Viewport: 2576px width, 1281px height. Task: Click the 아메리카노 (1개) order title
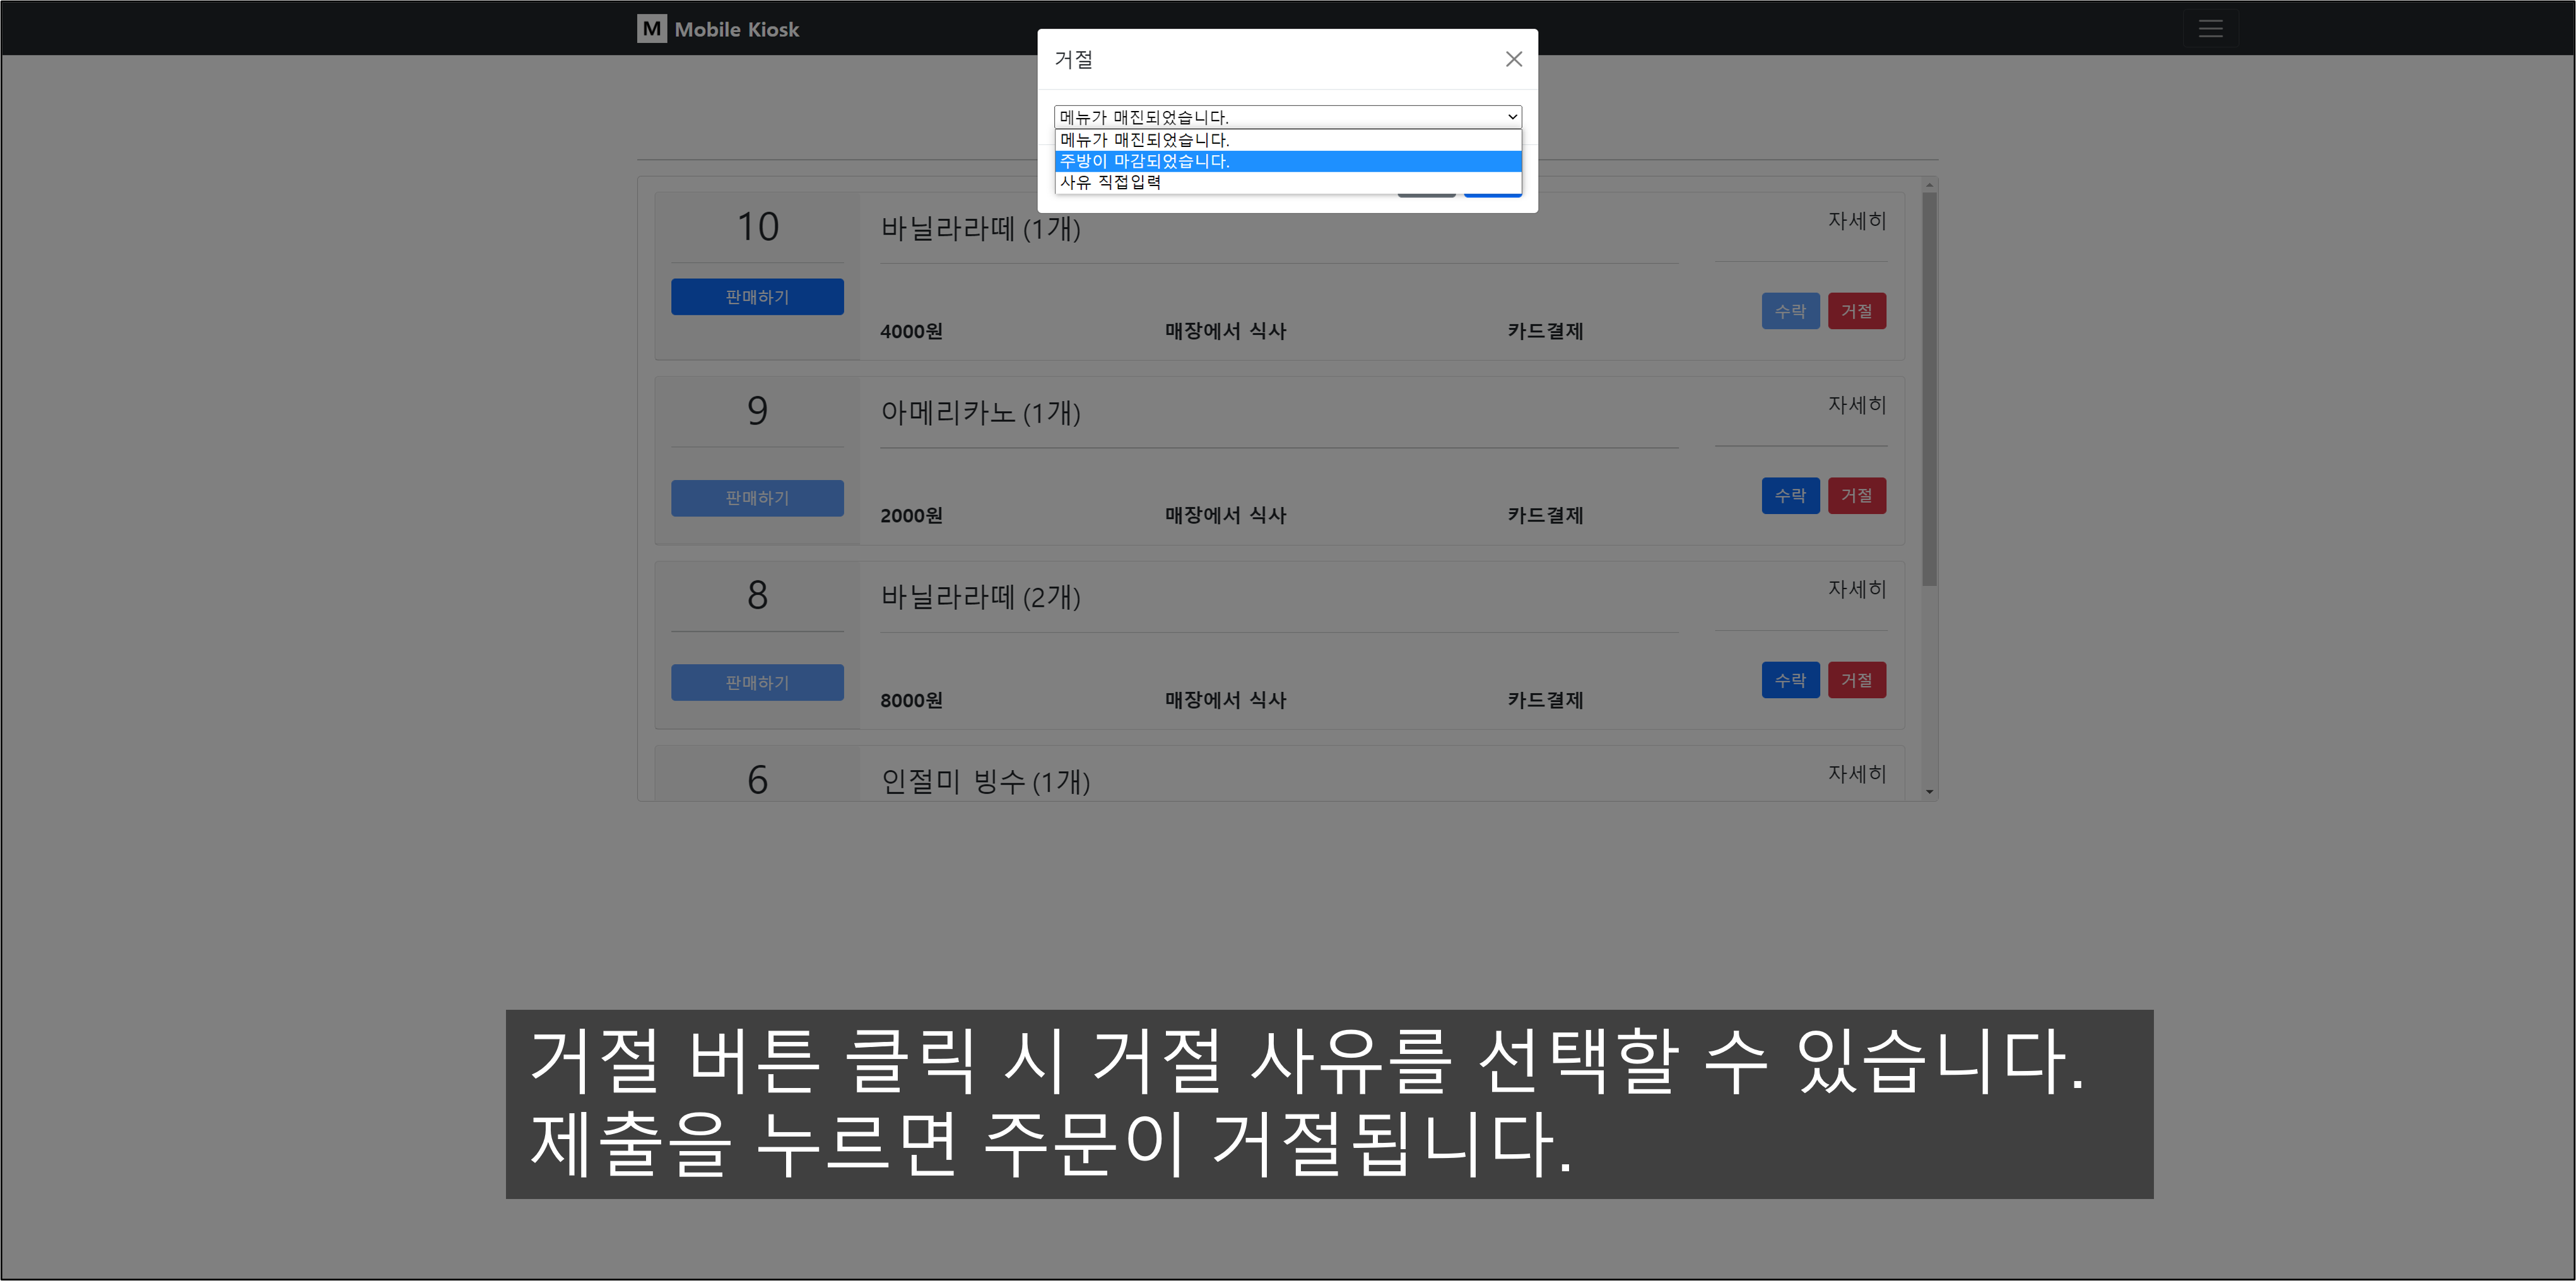tap(980, 412)
